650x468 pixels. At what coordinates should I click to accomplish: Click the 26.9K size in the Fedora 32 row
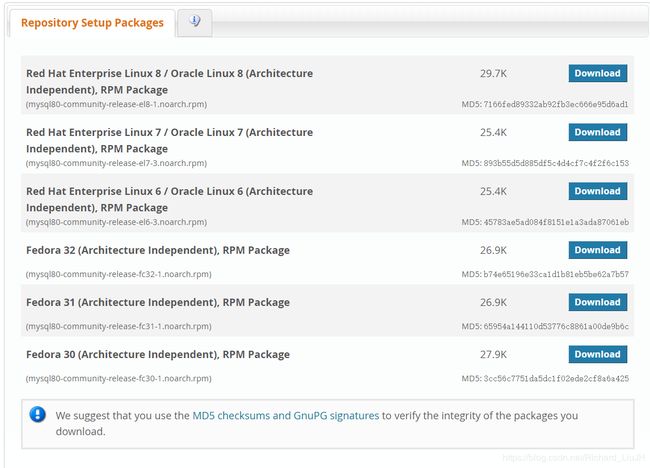[493, 250]
